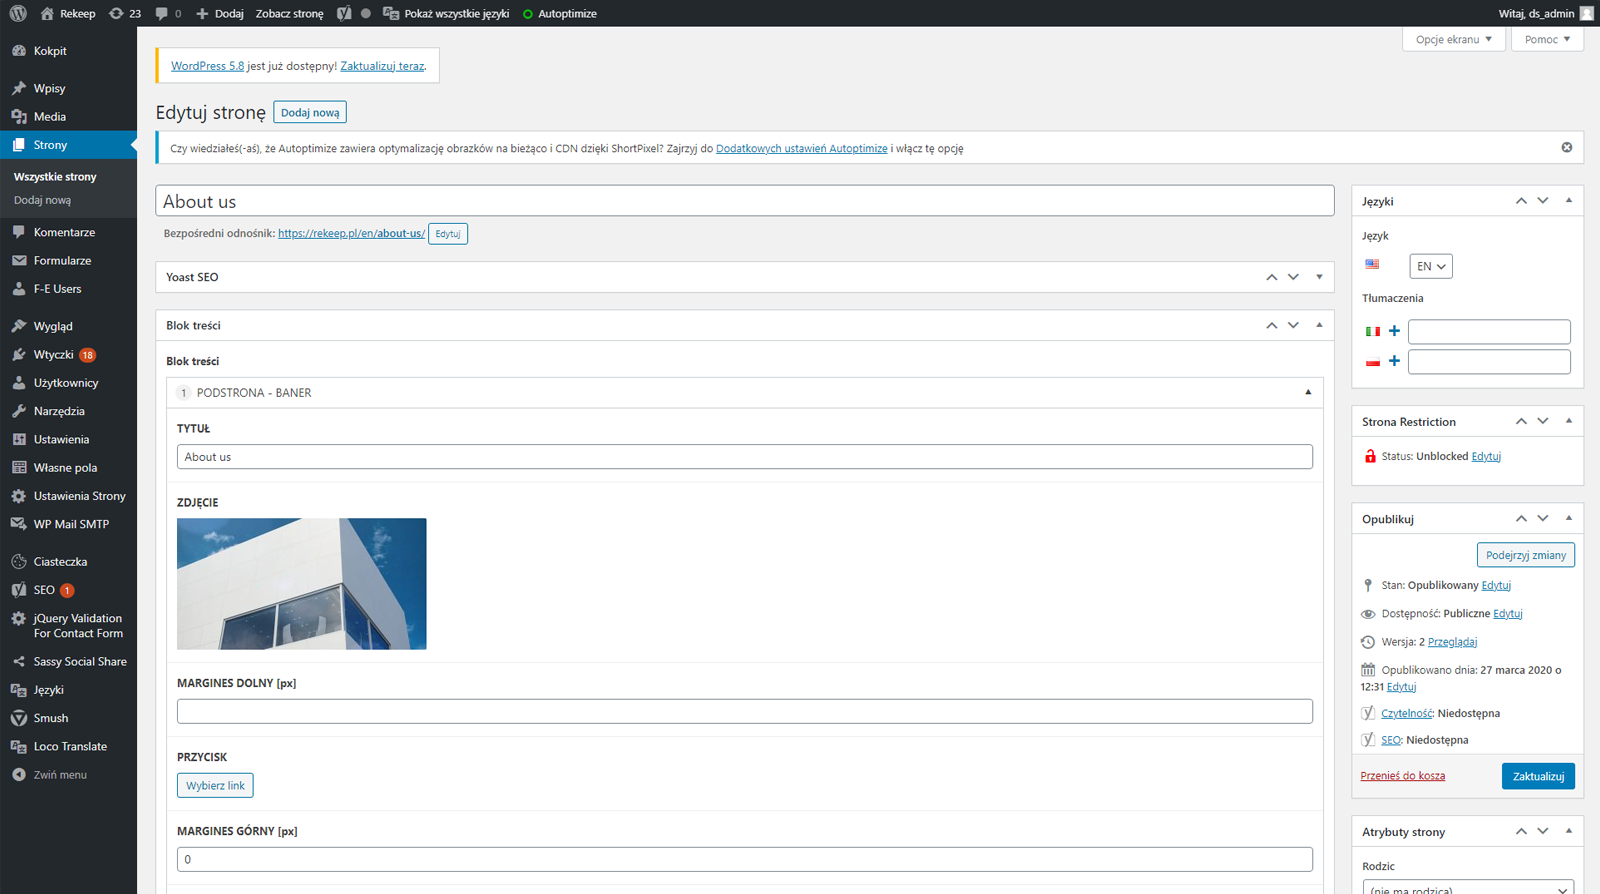Open Smush from the sidebar

pos(51,718)
